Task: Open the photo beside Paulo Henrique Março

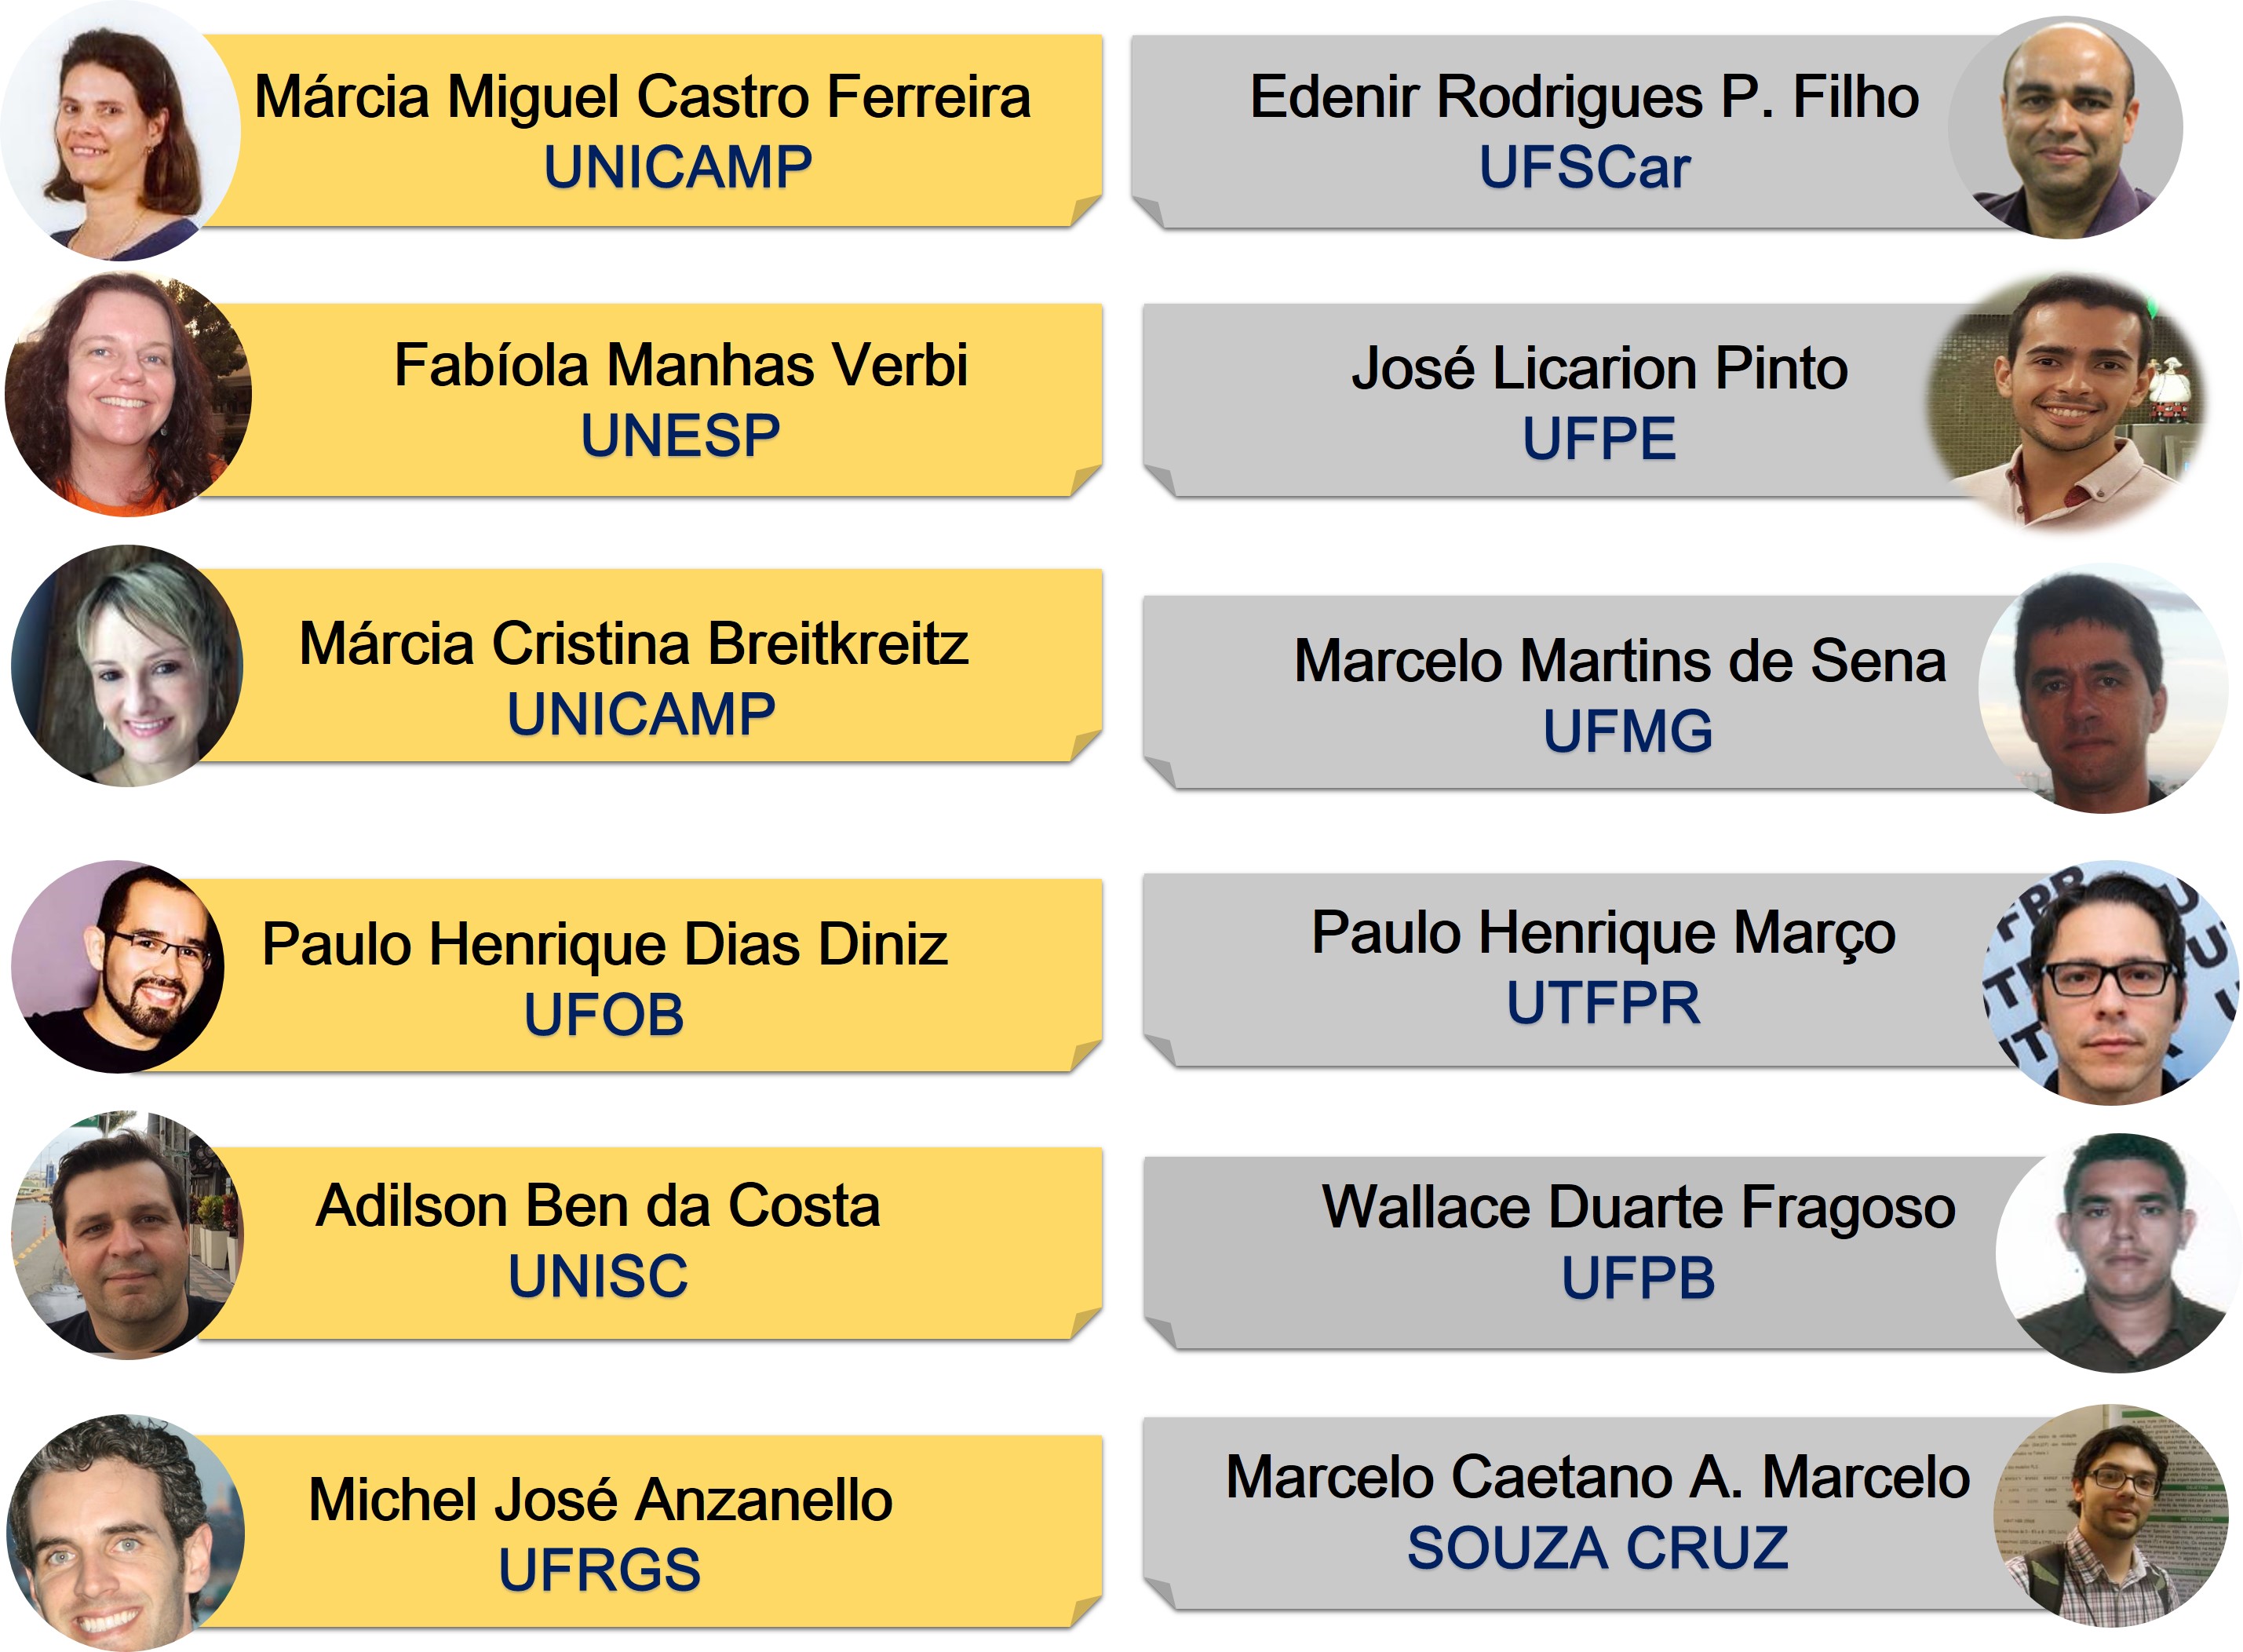Action: pyautogui.click(x=2111, y=983)
